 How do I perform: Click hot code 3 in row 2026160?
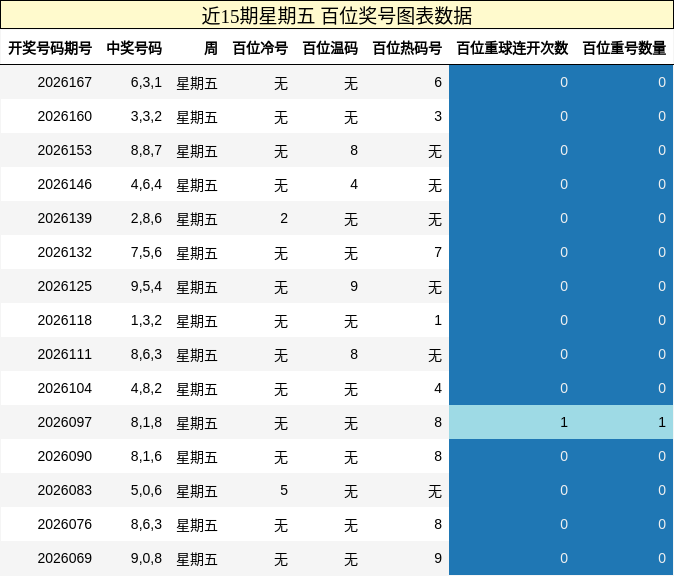438,116
